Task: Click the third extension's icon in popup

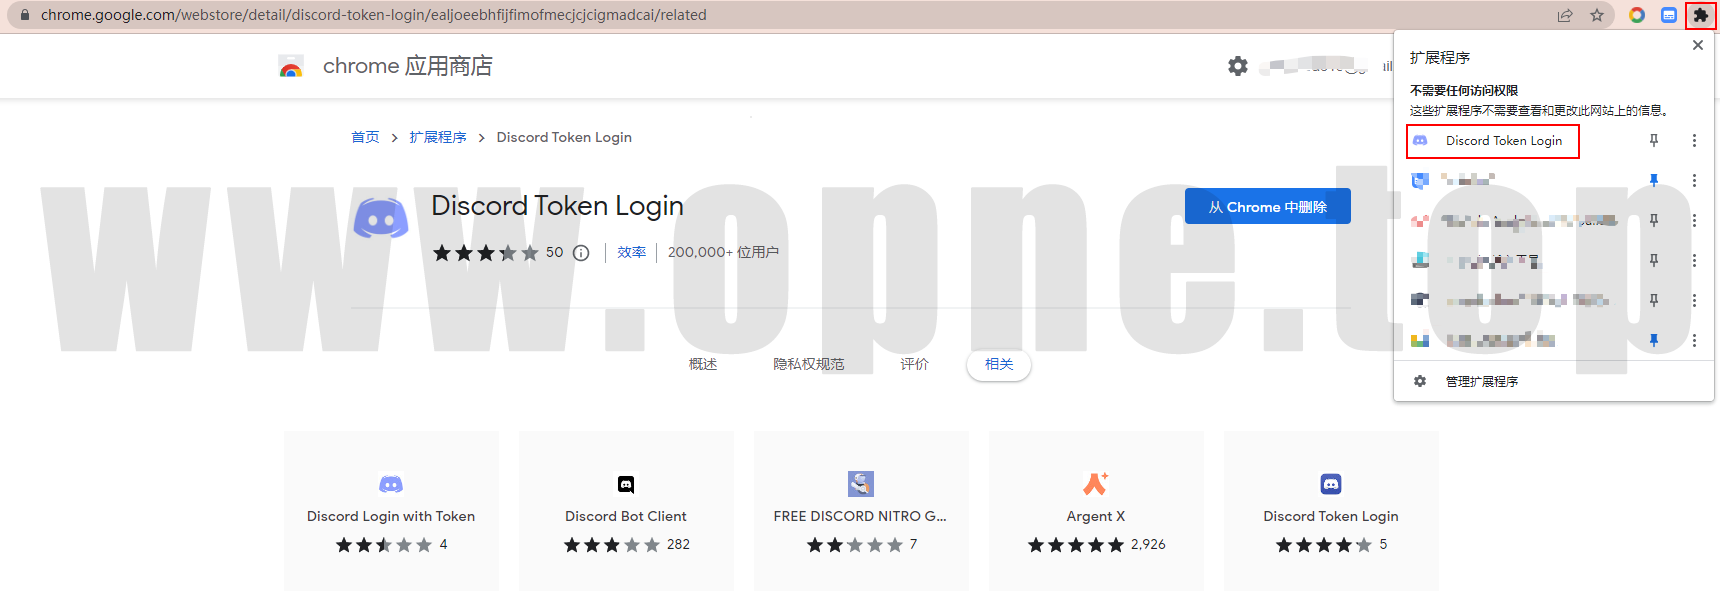Action: 1420,220
